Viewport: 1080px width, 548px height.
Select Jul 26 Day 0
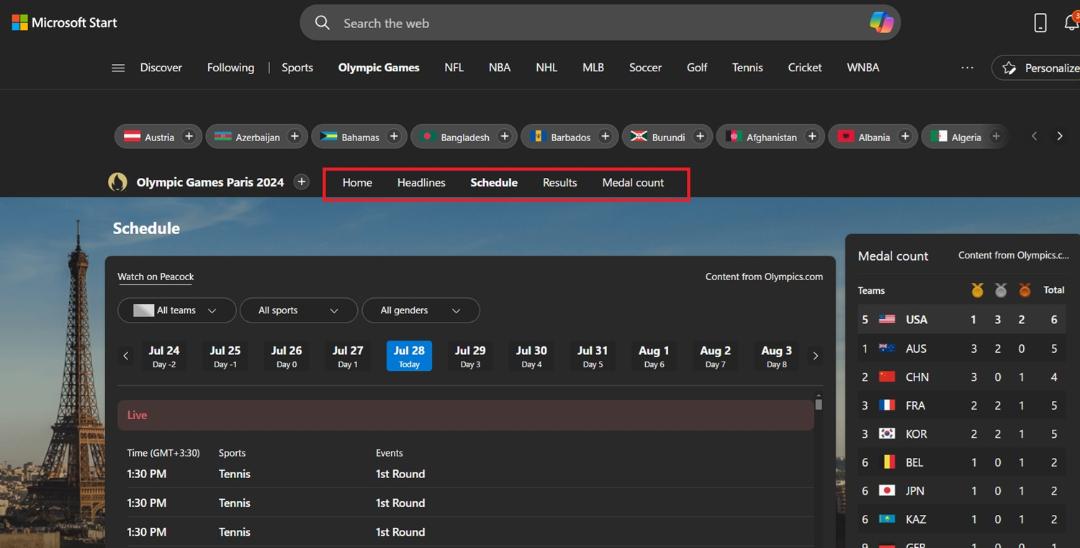287,356
